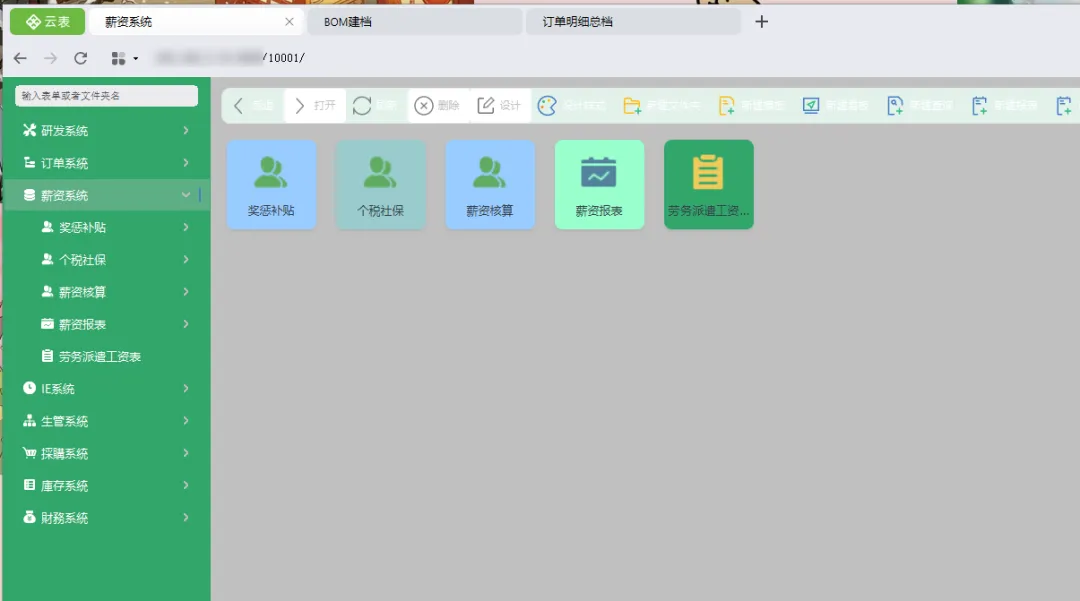Click the 云表 logo button
The width and height of the screenshot is (1080, 601).
click(x=47, y=21)
